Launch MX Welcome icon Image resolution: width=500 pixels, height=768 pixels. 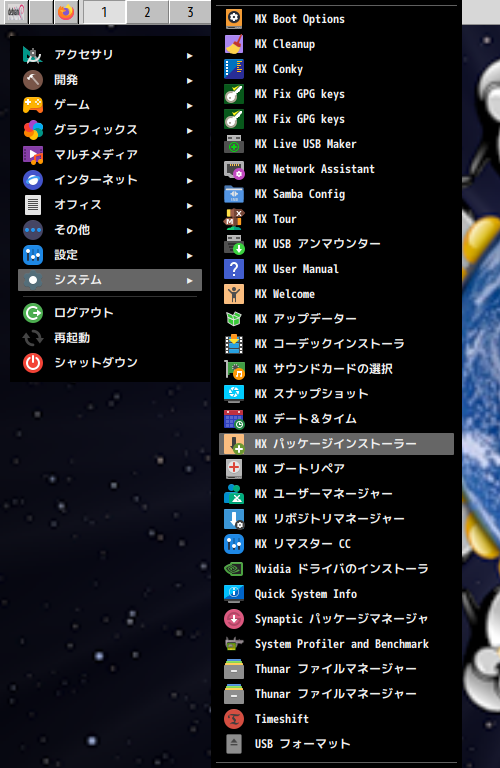pyautogui.click(x=234, y=293)
